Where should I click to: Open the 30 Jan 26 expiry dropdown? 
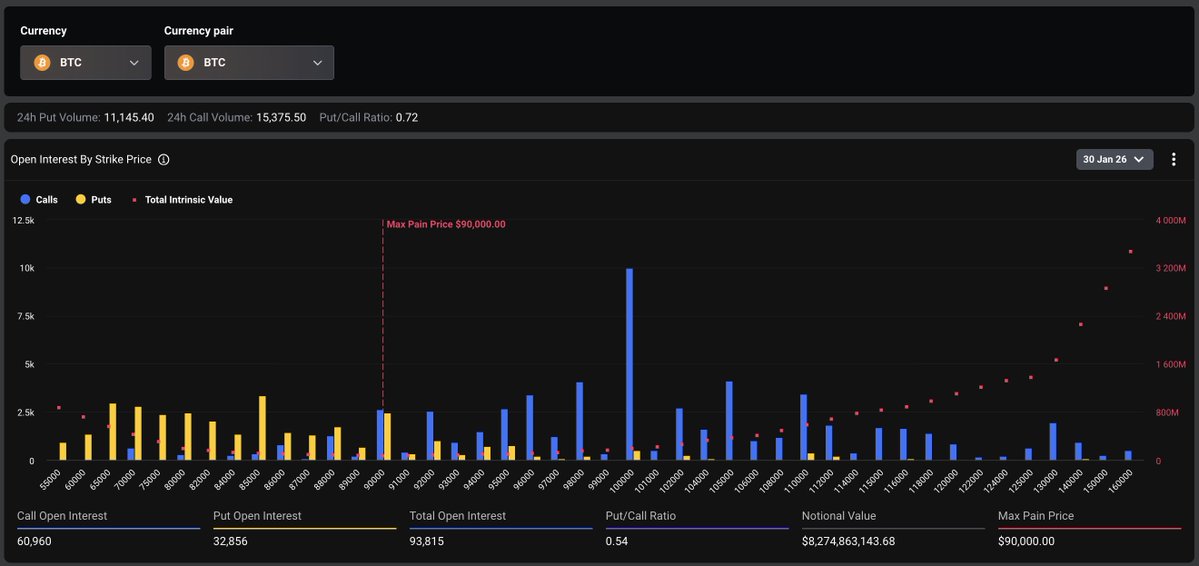[1115, 159]
